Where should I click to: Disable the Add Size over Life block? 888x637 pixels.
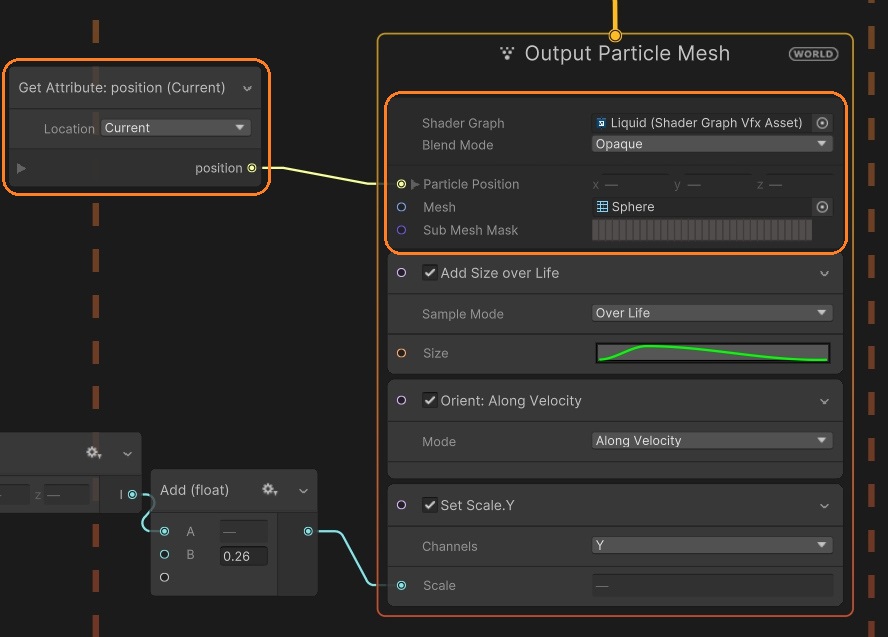coord(430,273)
